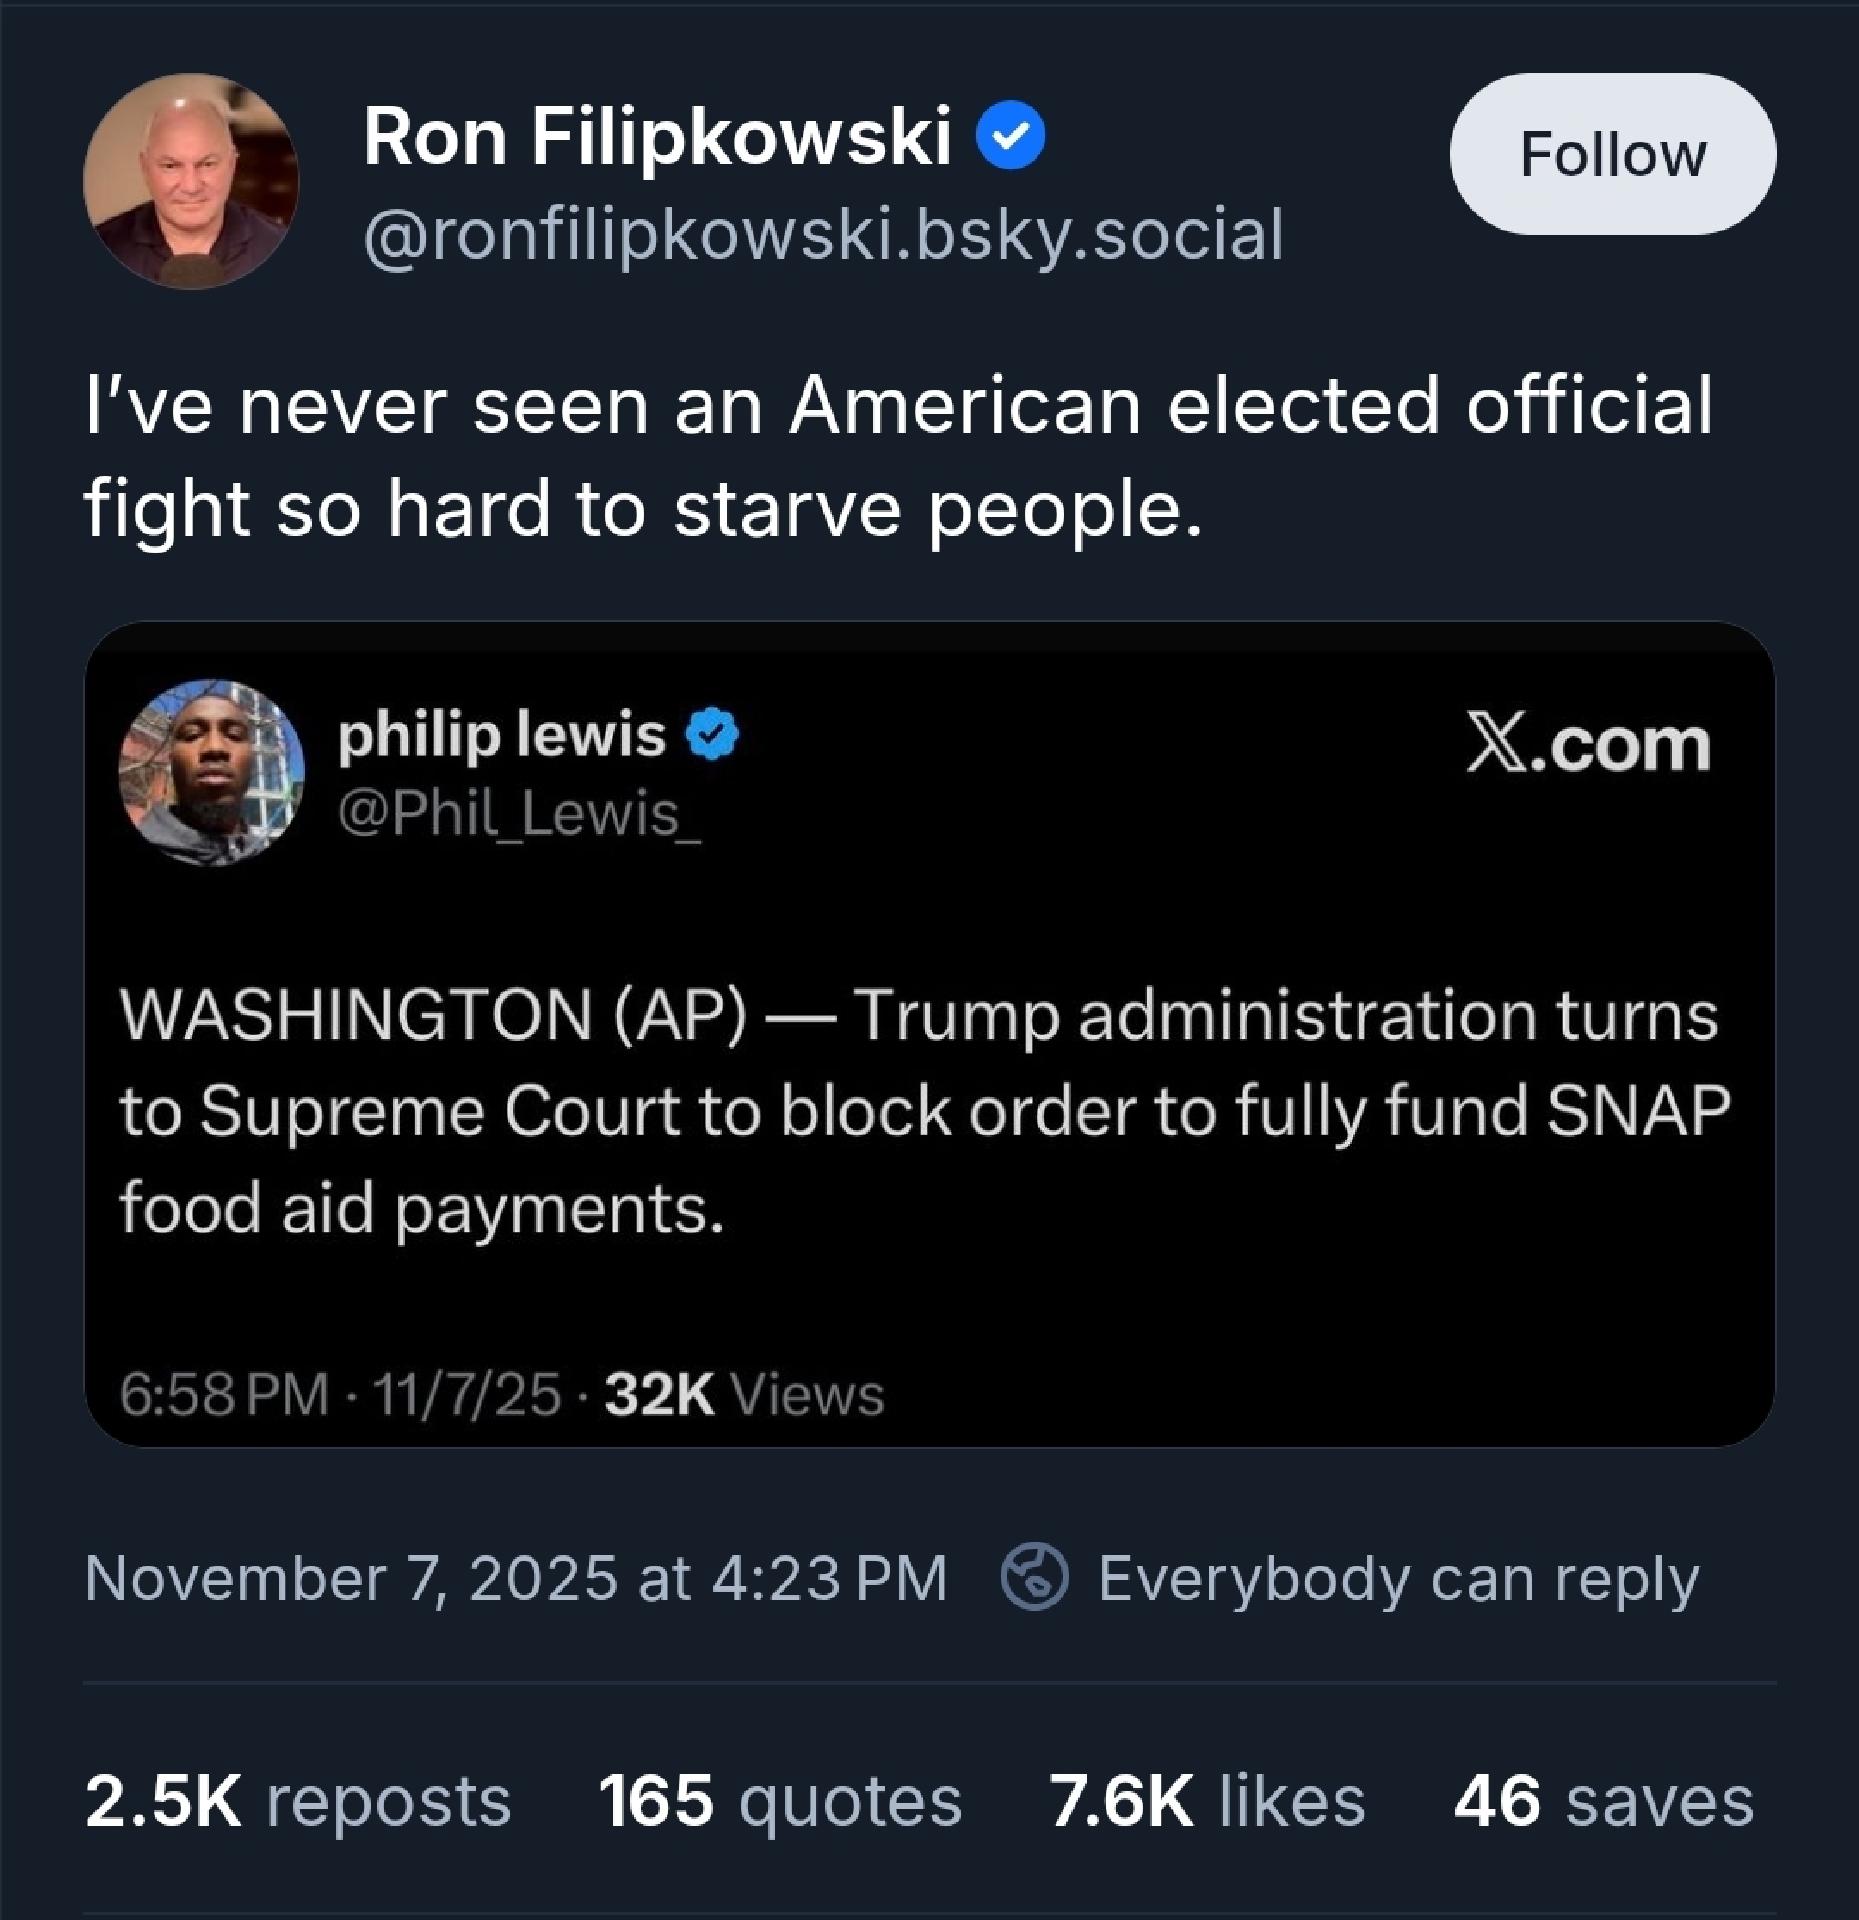Click the Follow button

1612,155
